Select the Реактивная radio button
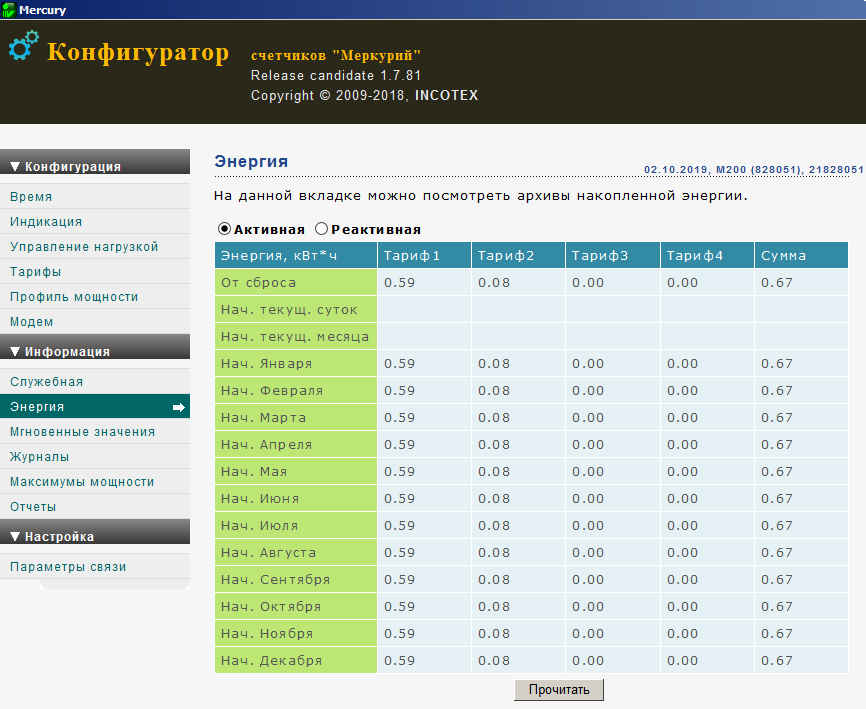Screen dimensions: 866x709 321,229
